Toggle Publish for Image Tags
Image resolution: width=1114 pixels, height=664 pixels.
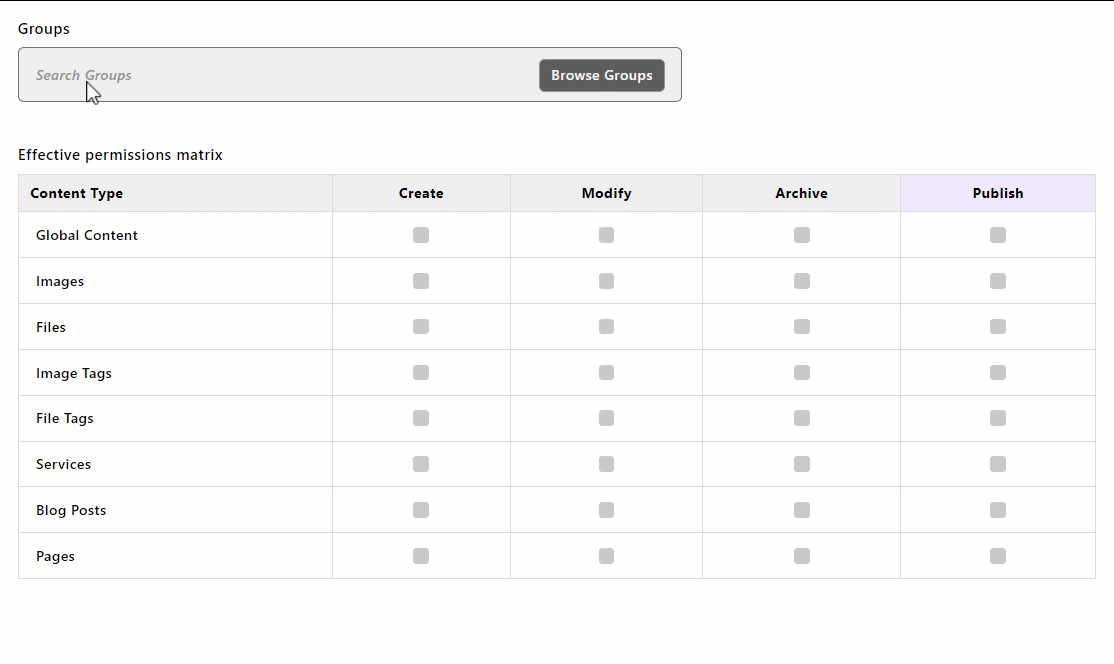(x=998, y=373)
